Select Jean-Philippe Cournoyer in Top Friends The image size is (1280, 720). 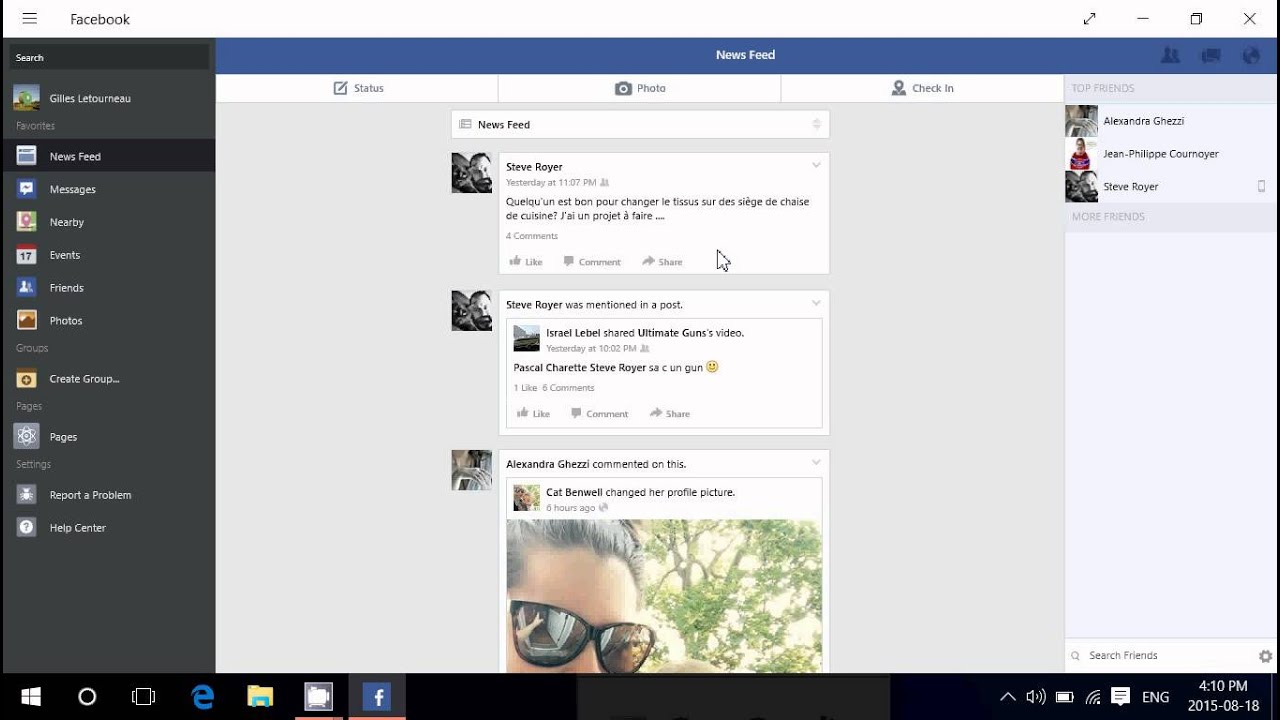pos(1172,154)
